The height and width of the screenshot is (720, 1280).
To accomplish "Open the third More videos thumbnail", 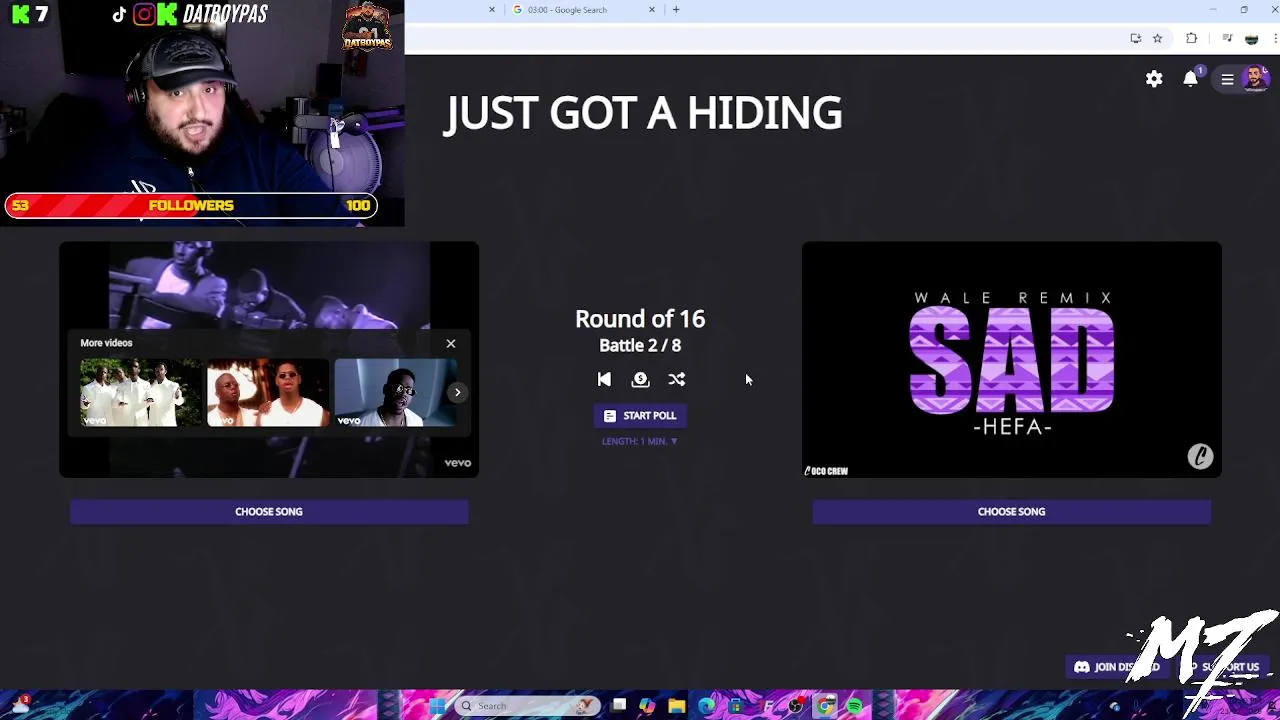I will tap(395, 393).
